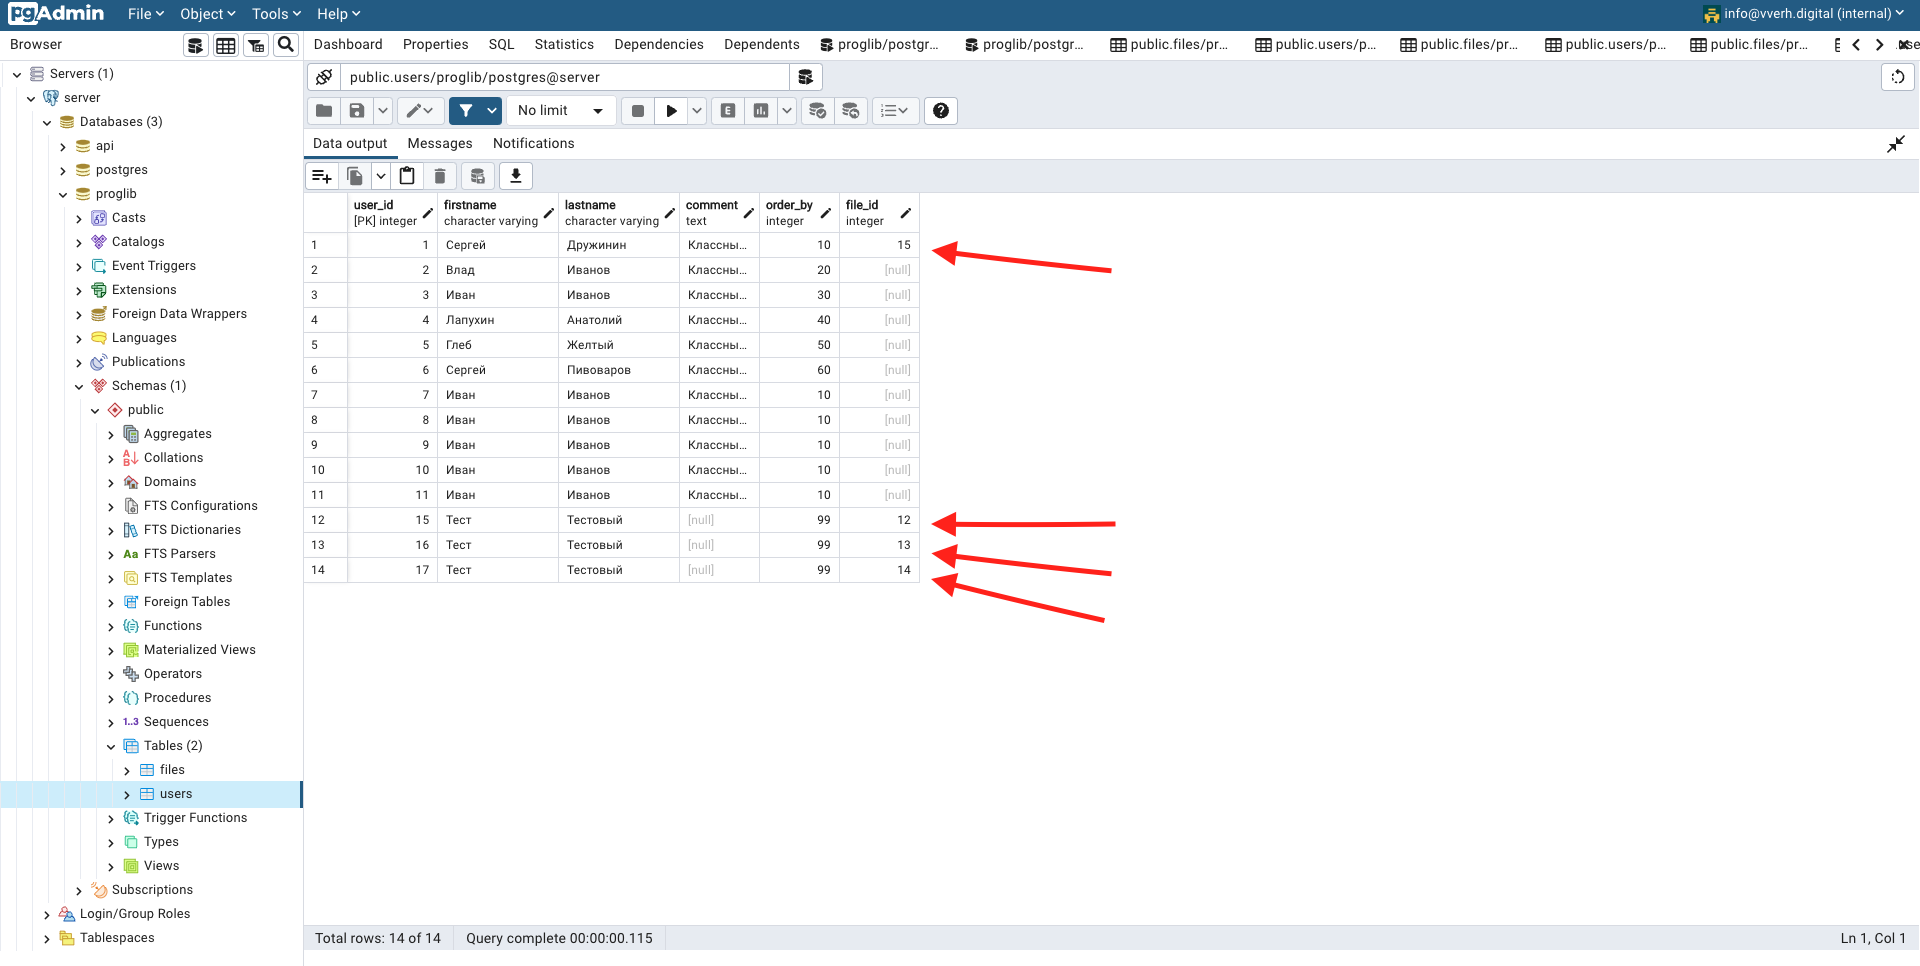Viewport: 1920px width, 966px height.
Task: Switch to the Dashboard tab
Action: point(348,45)
